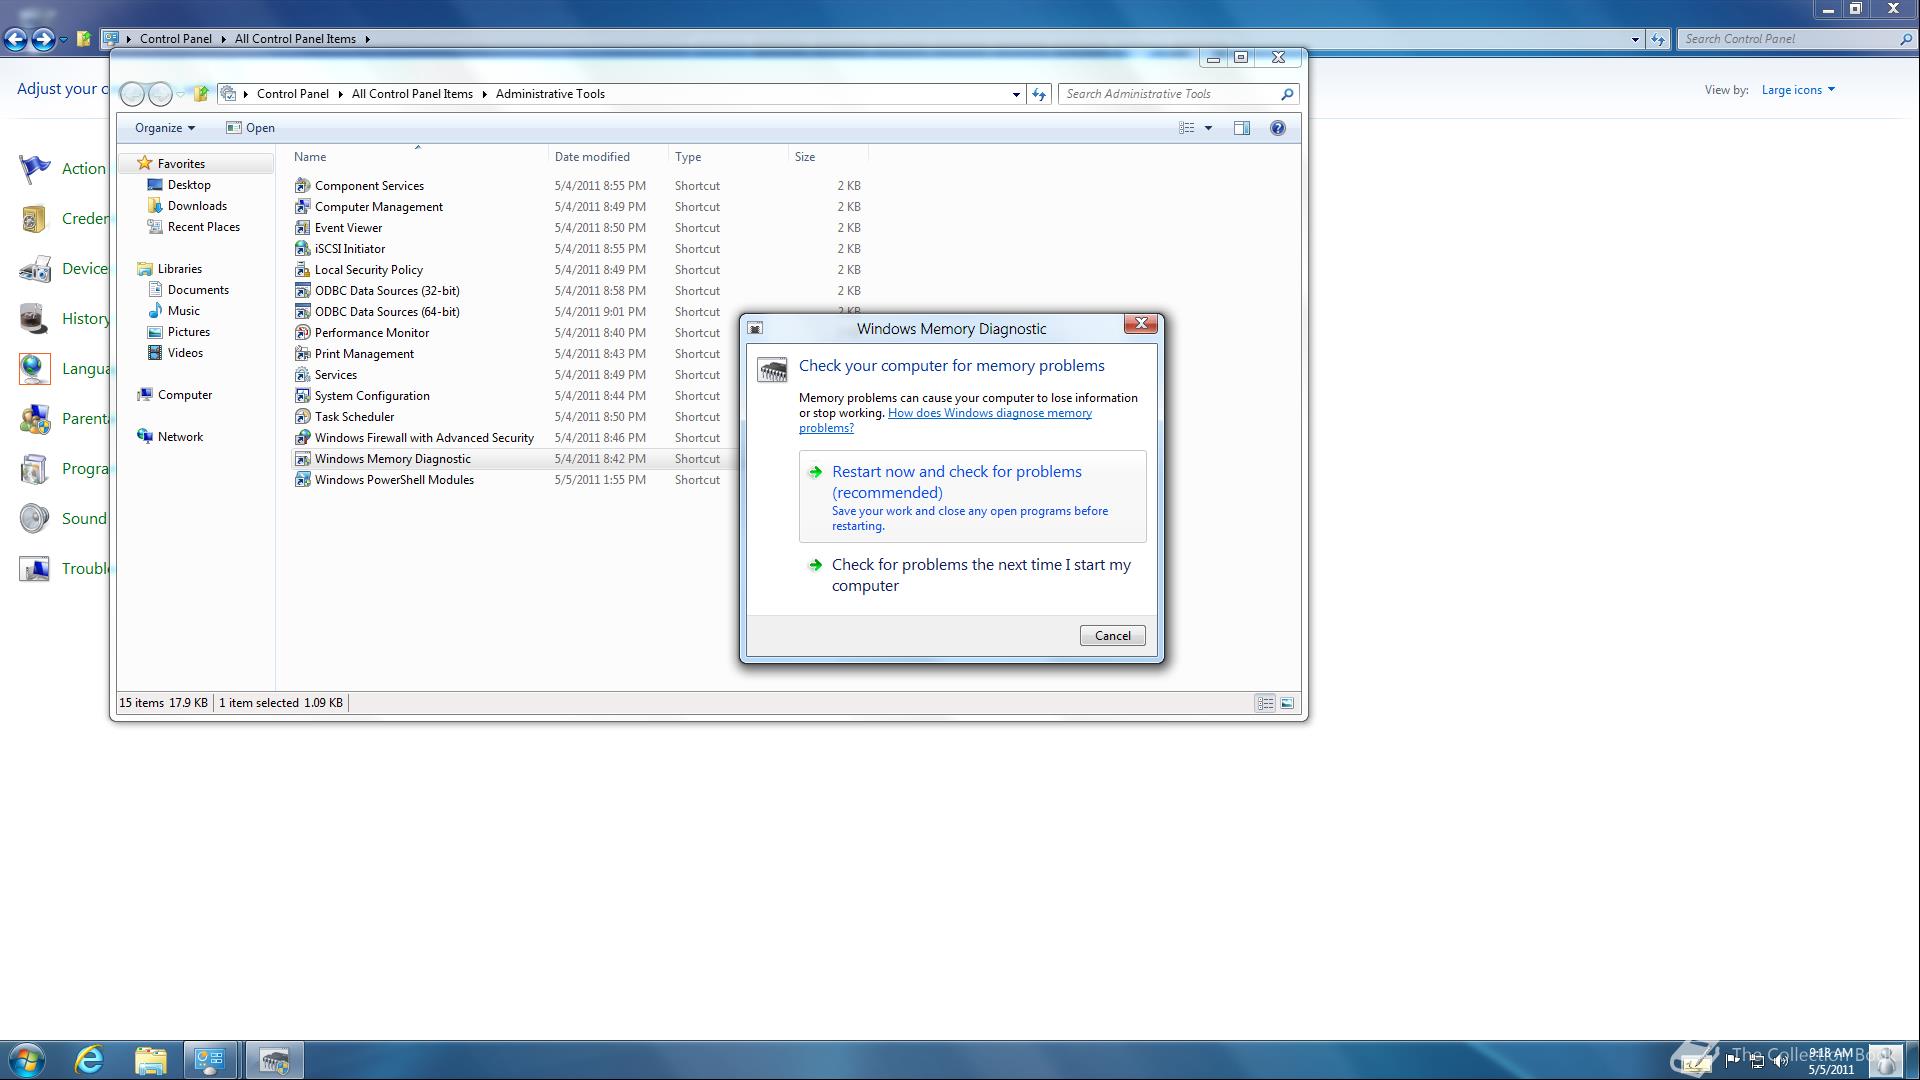Refresh the Administrative Tools address bar
The image size is (1920, 1080).
(1039, 94)
